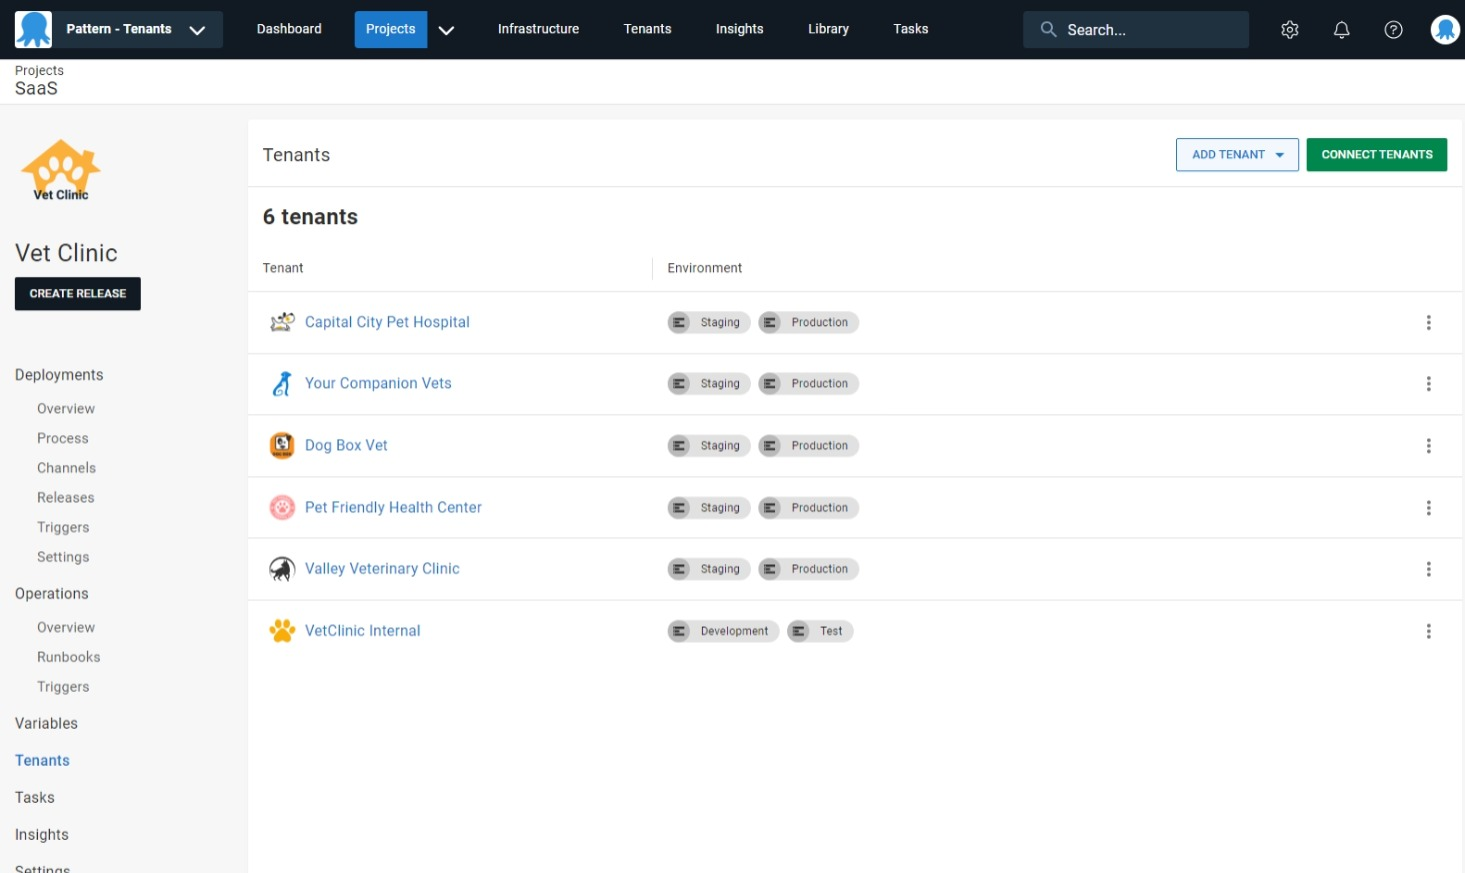Open the configuration gear icon in top bar
The width and height of the screenshot is (1465, 873).
tap(1289, 30)
